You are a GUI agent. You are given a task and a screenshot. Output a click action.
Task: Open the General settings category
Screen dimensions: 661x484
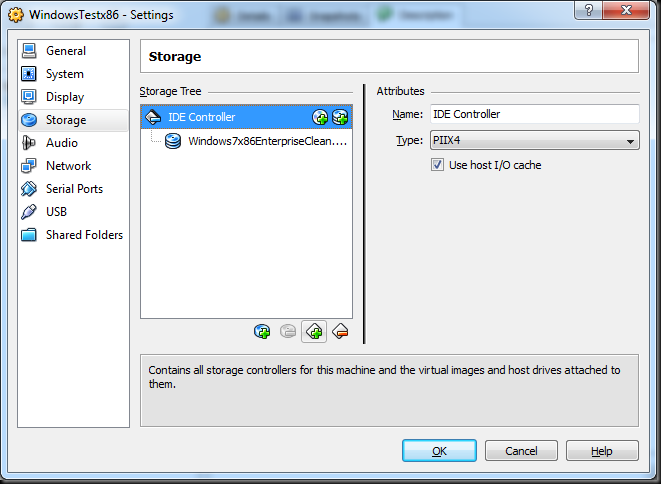click(66, 51)
